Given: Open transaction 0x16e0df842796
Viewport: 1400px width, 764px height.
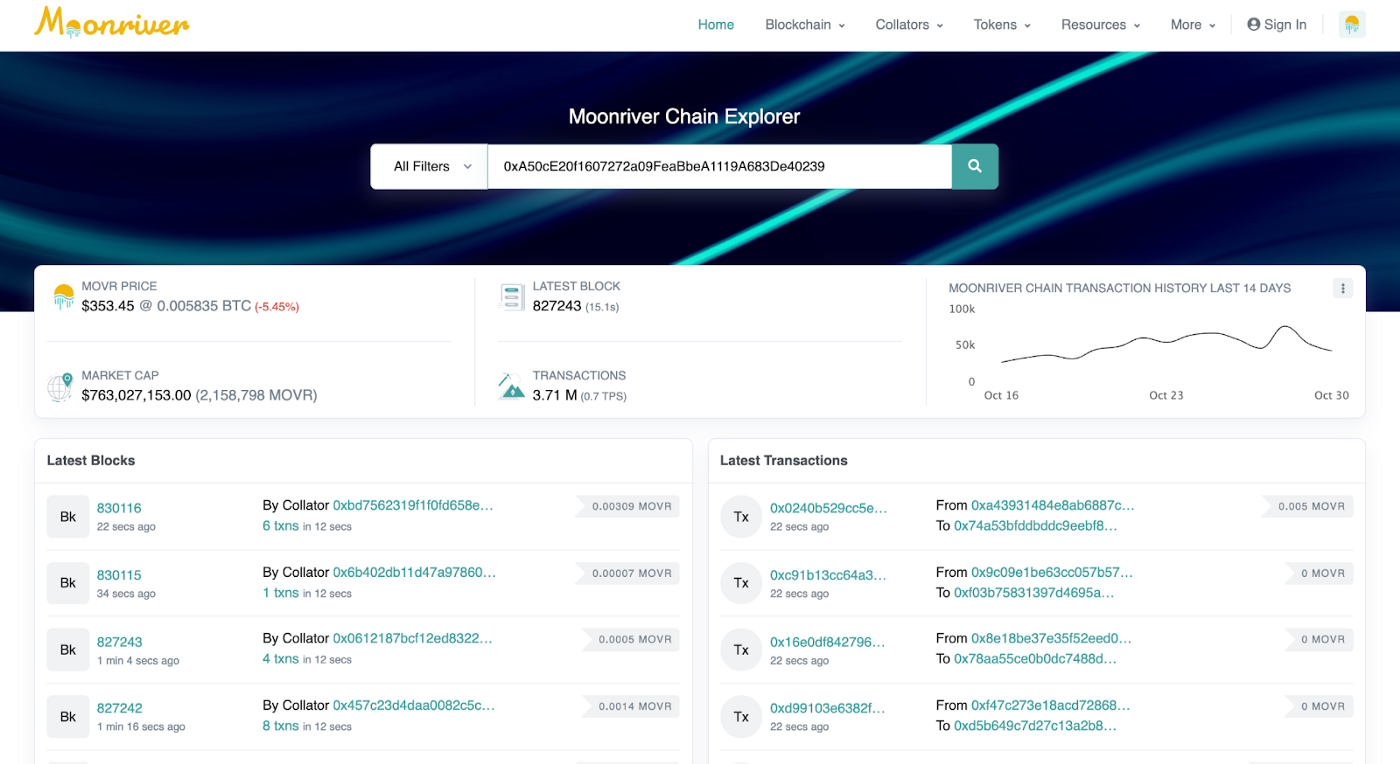Looking at the screenshot, I should pos(827,642).
